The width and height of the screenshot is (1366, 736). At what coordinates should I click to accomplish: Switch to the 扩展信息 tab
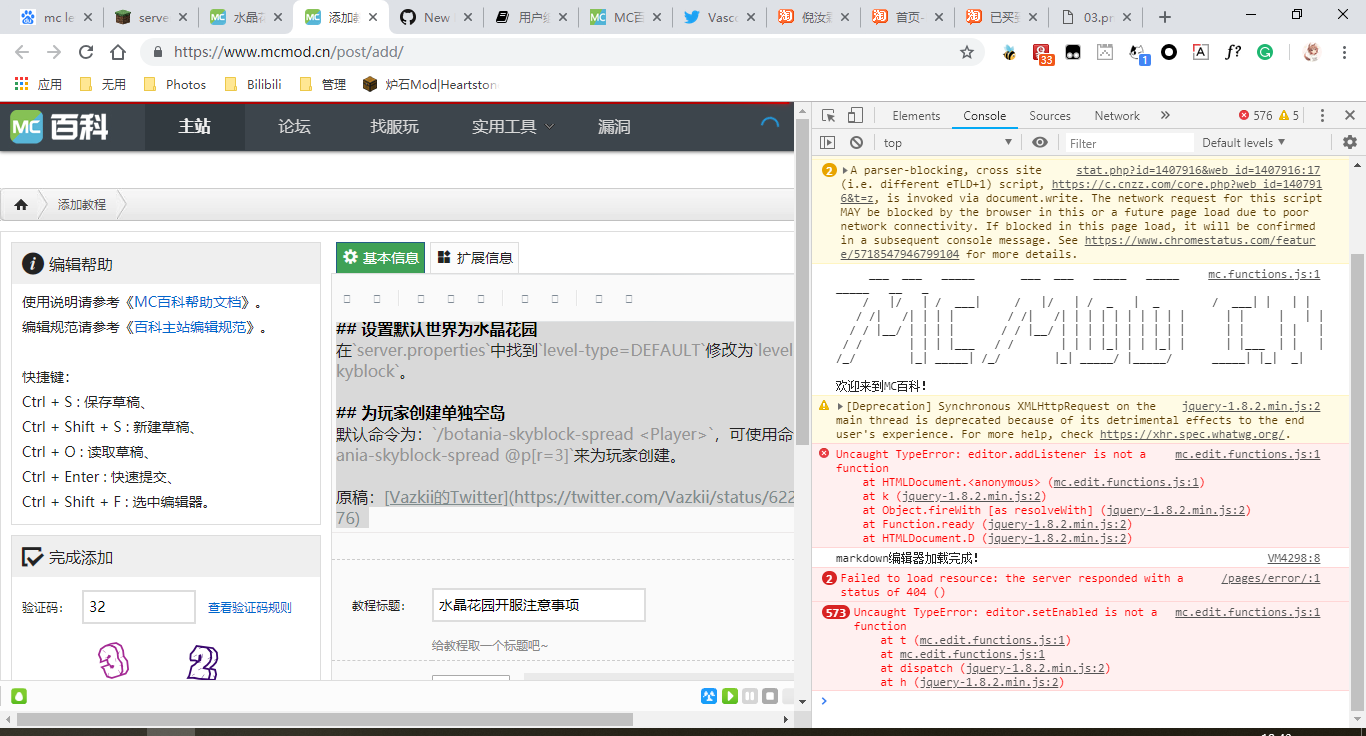click(x=476, y=257)
